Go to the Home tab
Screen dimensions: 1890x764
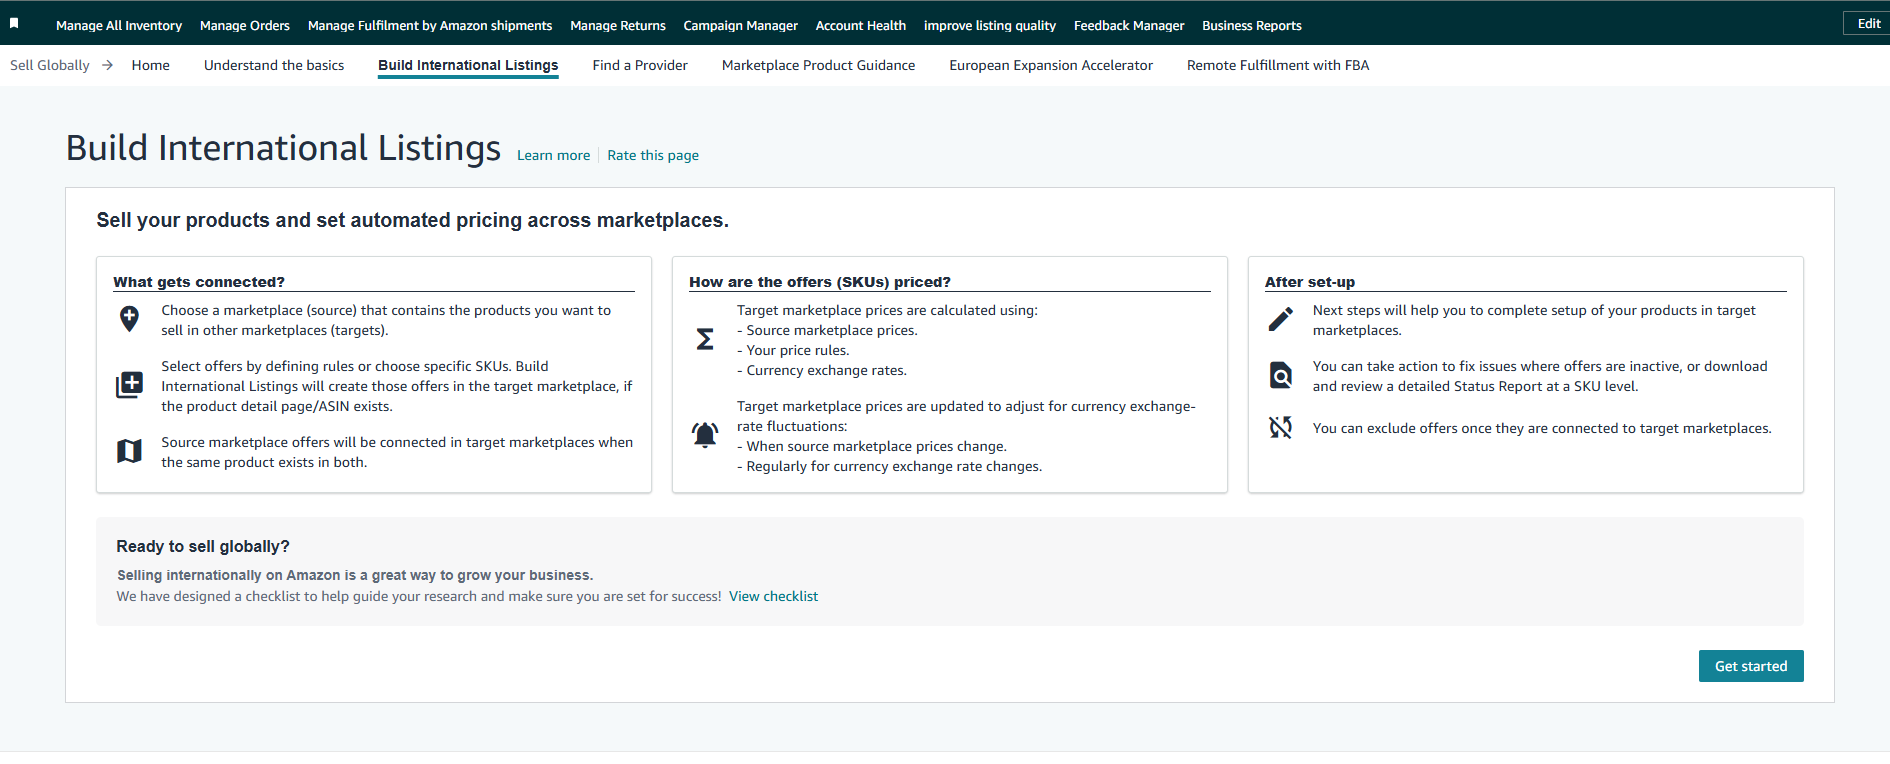click(151, 65)
